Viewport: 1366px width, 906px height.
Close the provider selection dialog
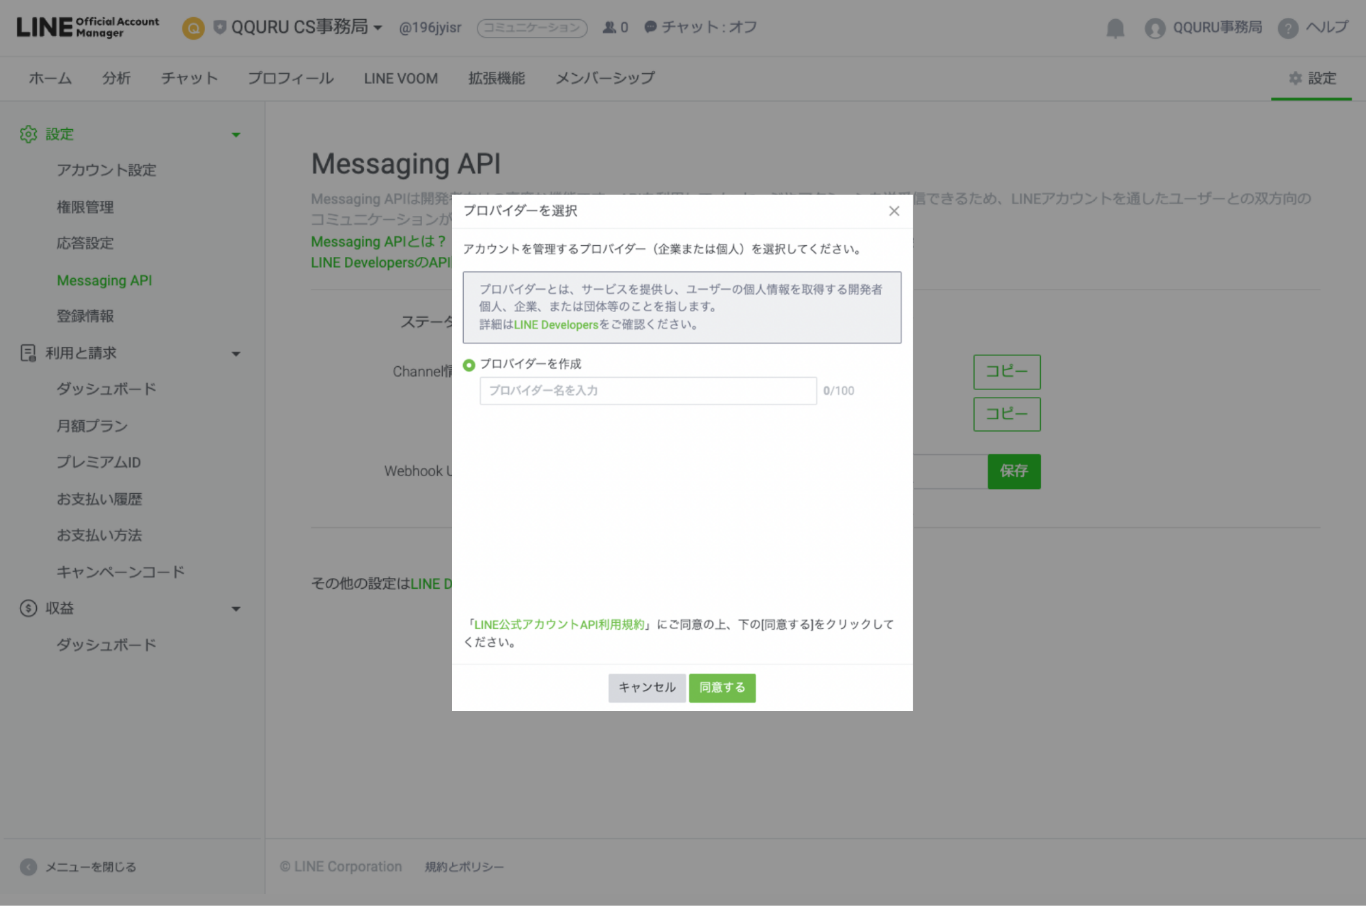point(894,211)
